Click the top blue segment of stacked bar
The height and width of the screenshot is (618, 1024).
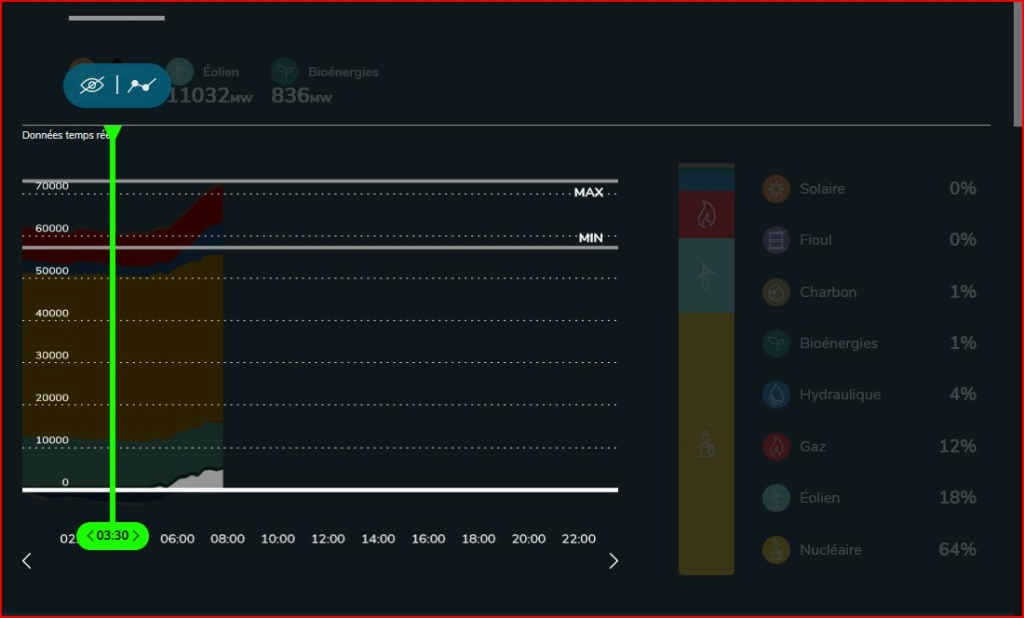click(x=706, y=180)
